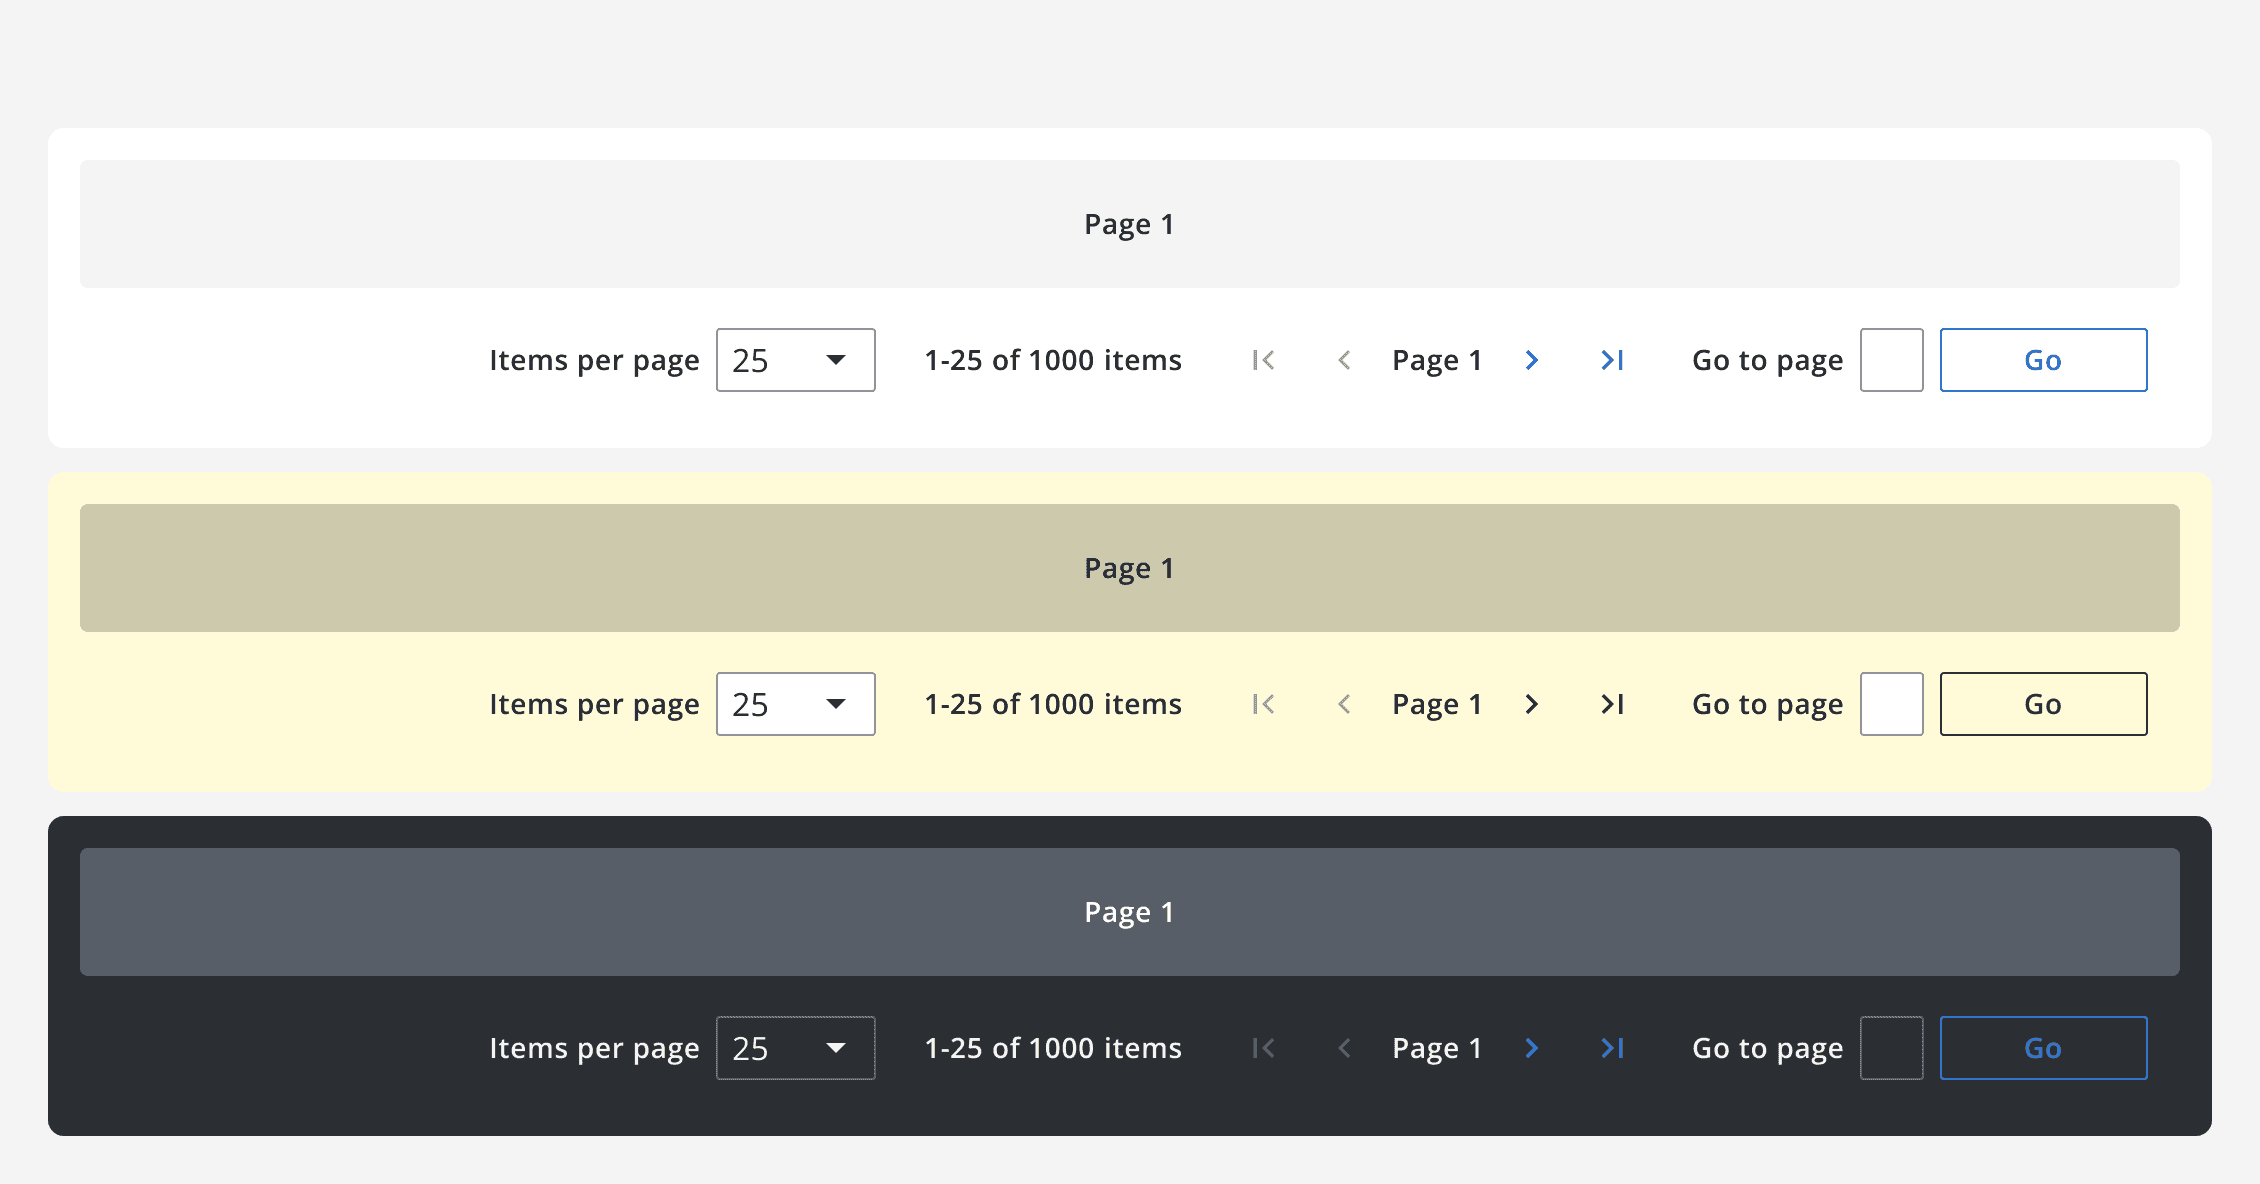Advance to the next page in the yellow pagination

(x=1531, y=704)
